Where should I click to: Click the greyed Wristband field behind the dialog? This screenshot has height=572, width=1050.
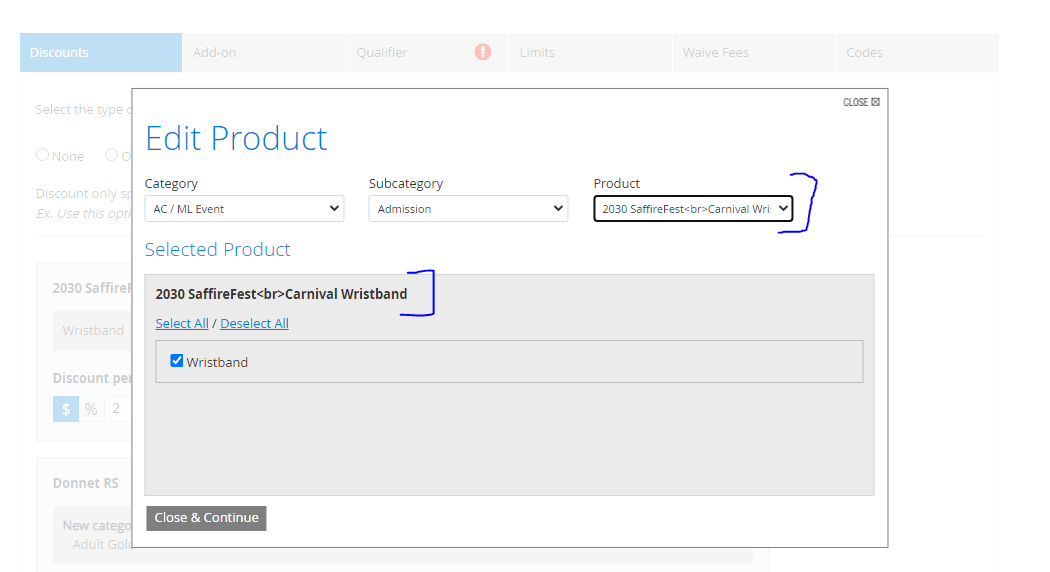pos(93,330)
